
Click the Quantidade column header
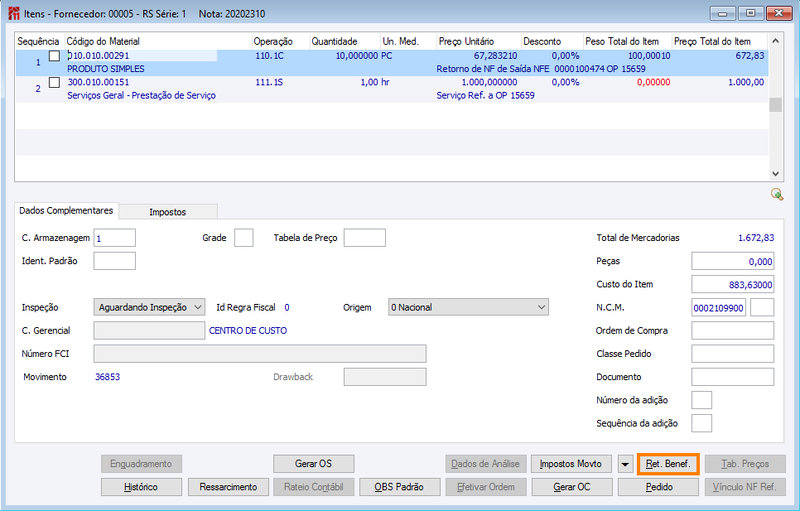pyautogui.click(x=345, y=41)
